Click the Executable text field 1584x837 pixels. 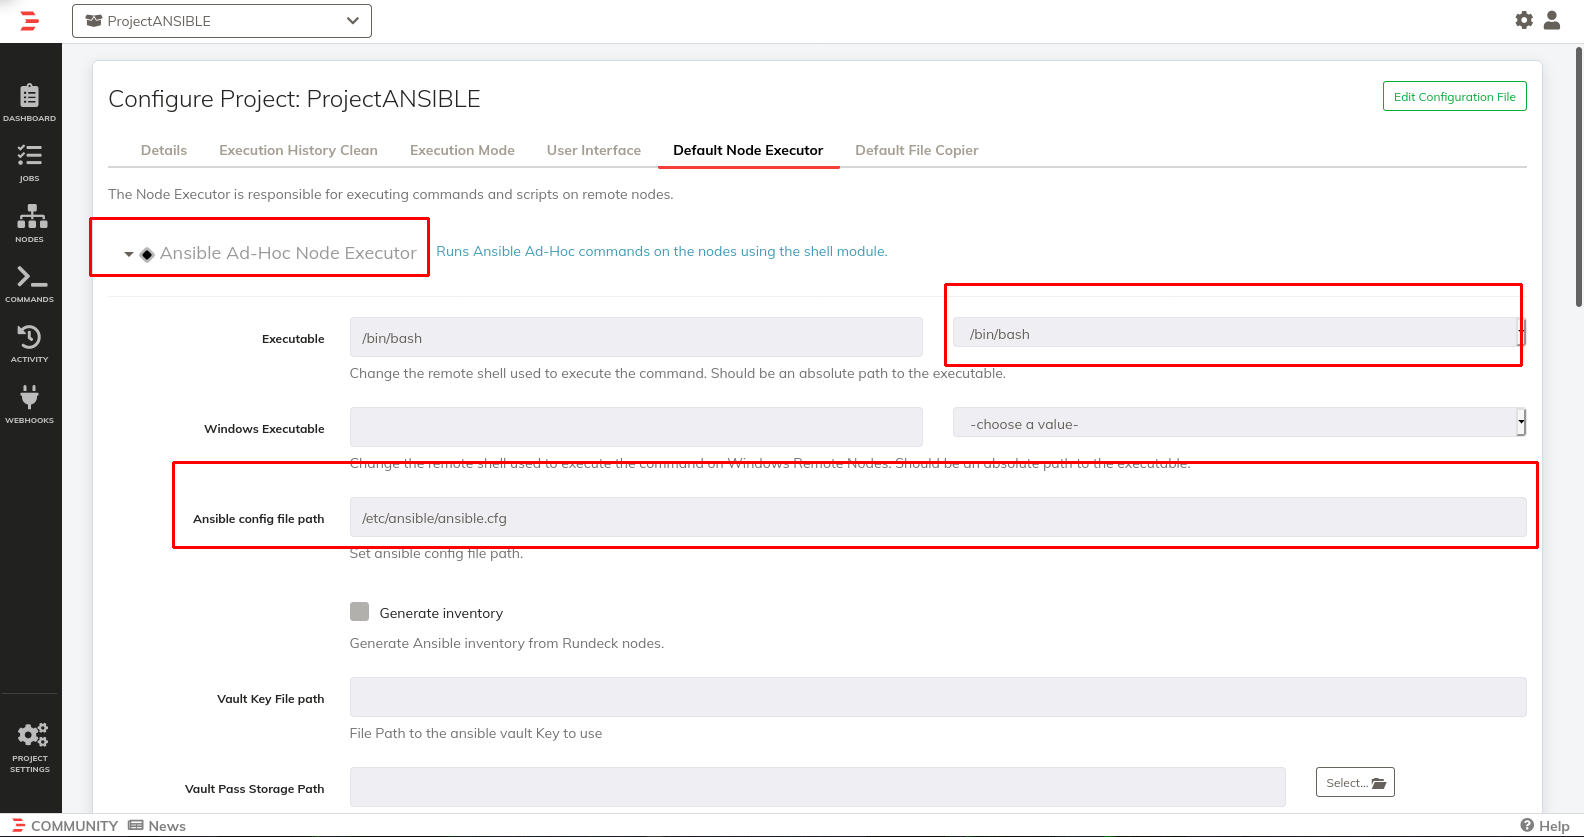636,338
